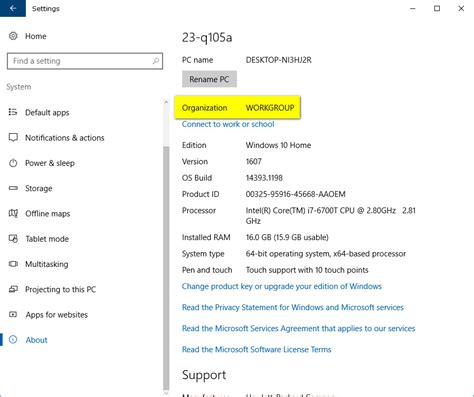This screenshot has width=474, height=397.
Task: Select Offline maps in sidebar
Action: [48, 214]
